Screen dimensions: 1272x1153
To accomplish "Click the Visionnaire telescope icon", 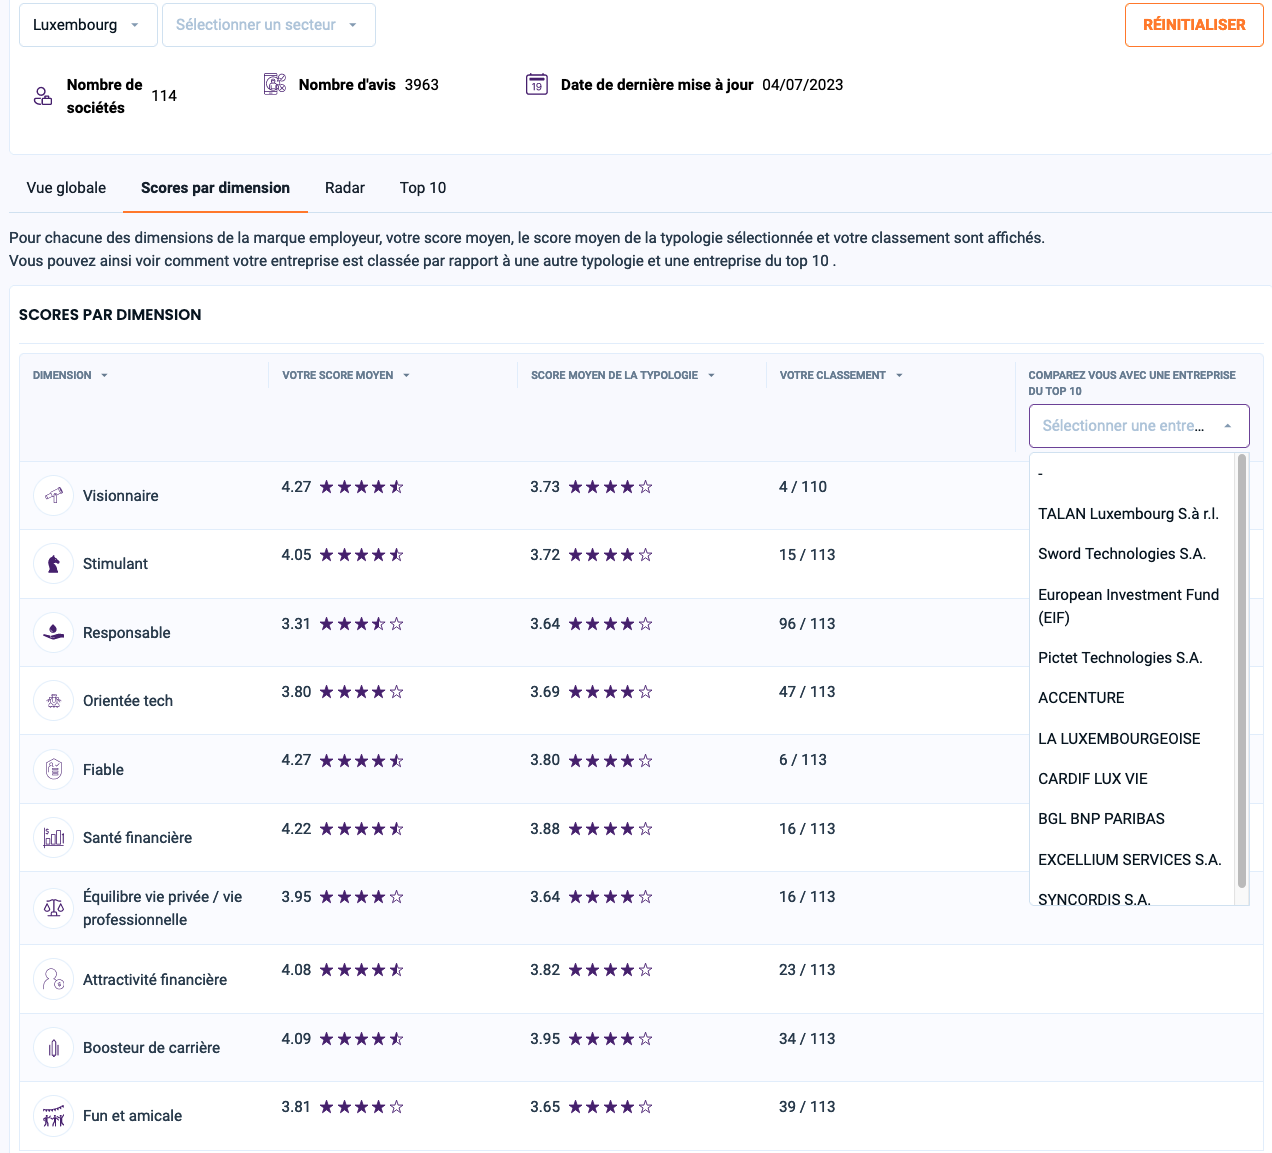I will tap(54, 496).
